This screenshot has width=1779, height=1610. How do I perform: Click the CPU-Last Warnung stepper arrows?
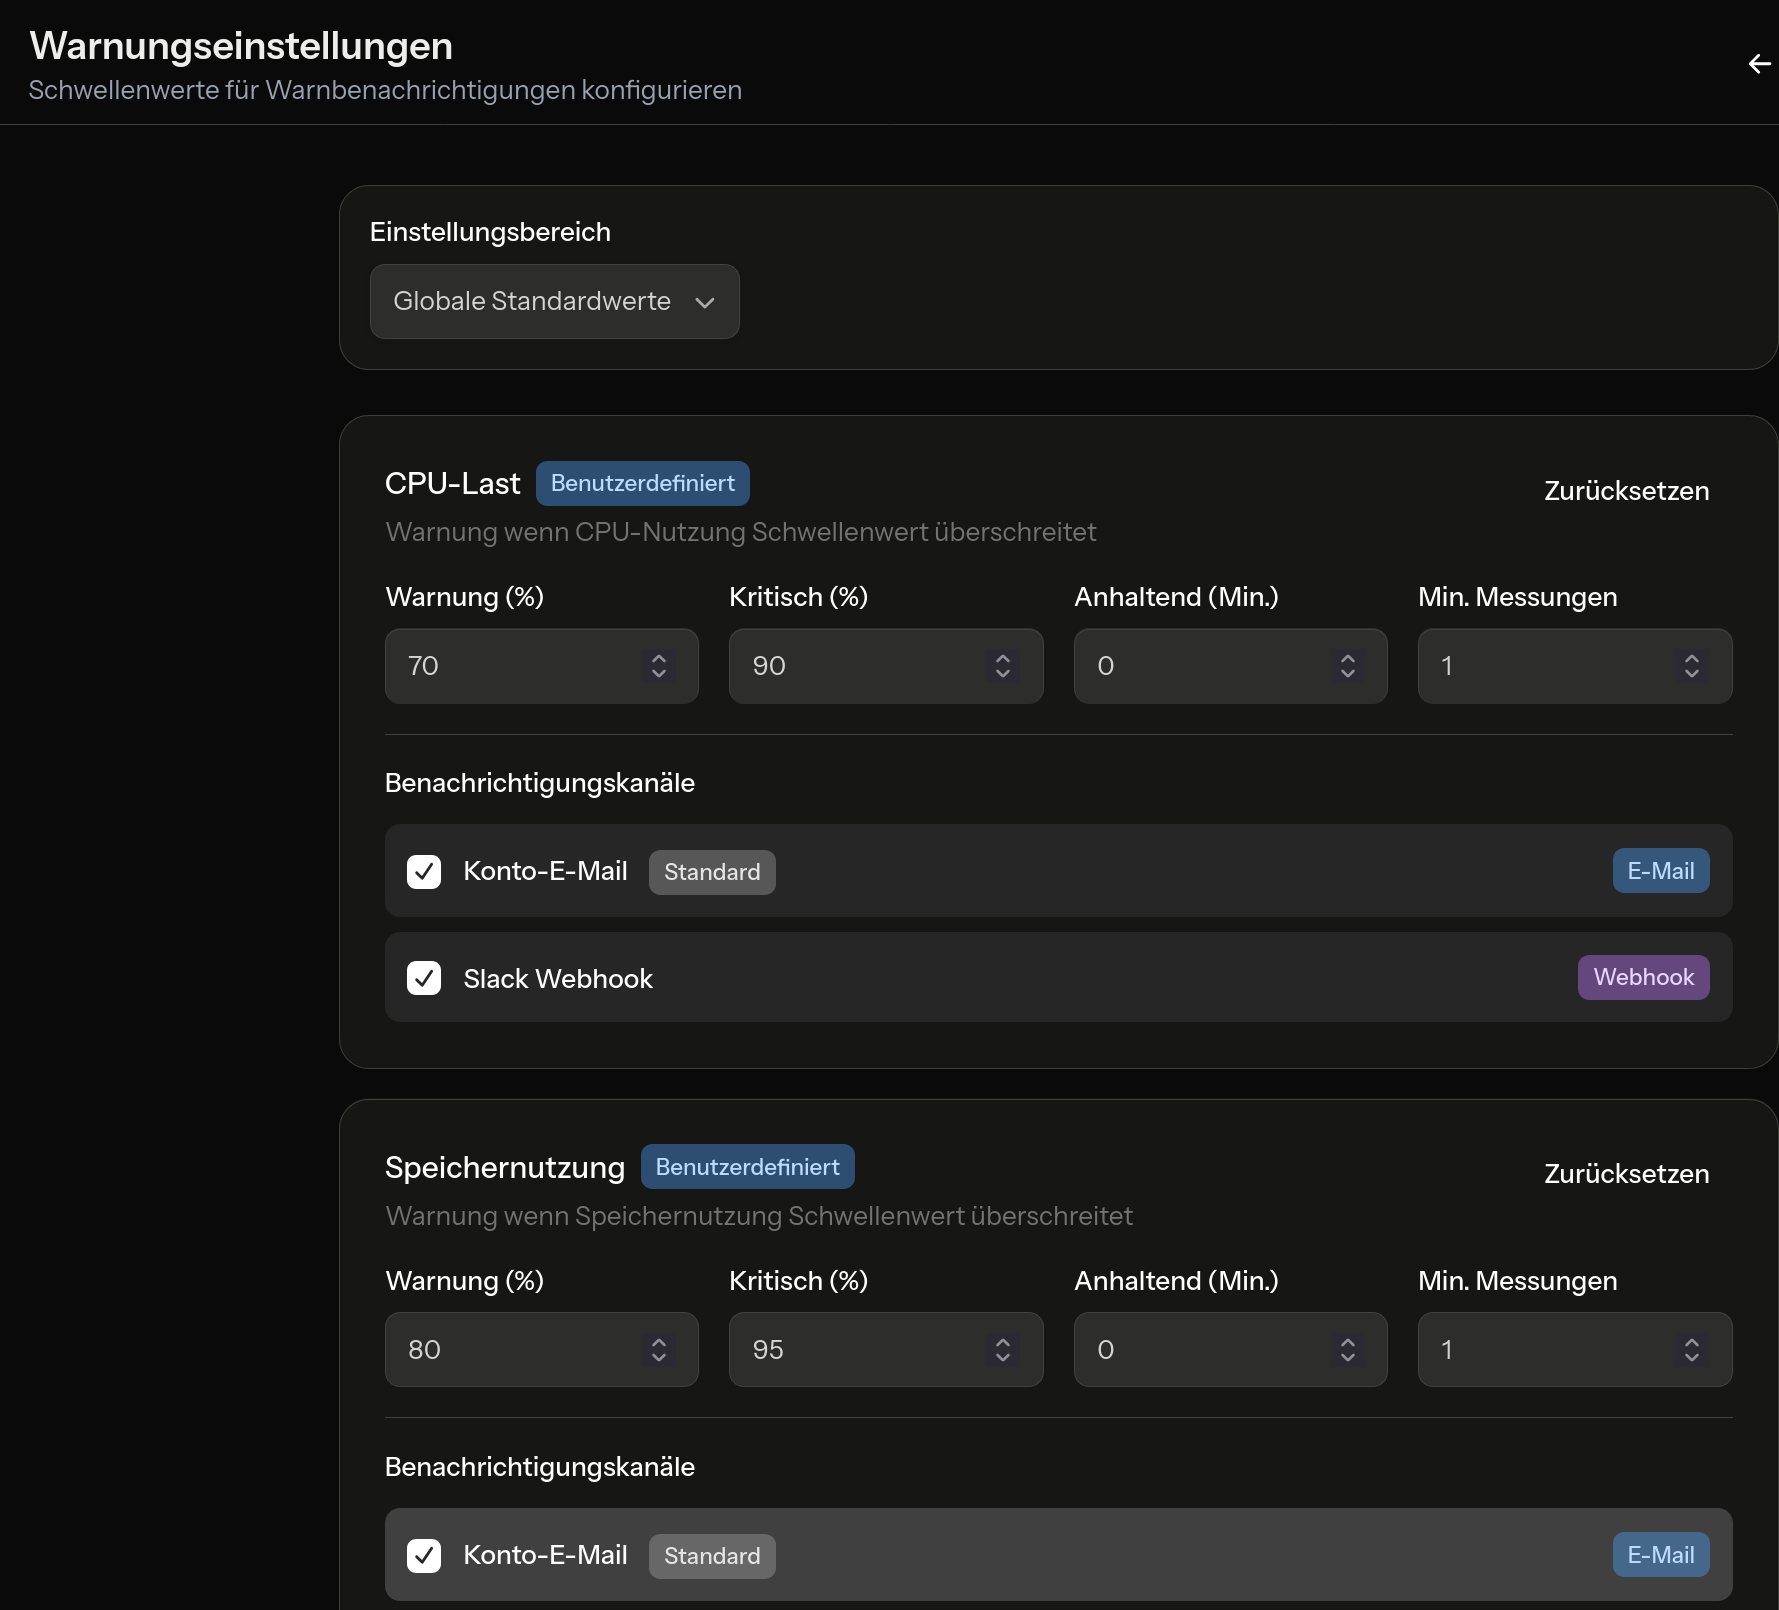(658, 666)
